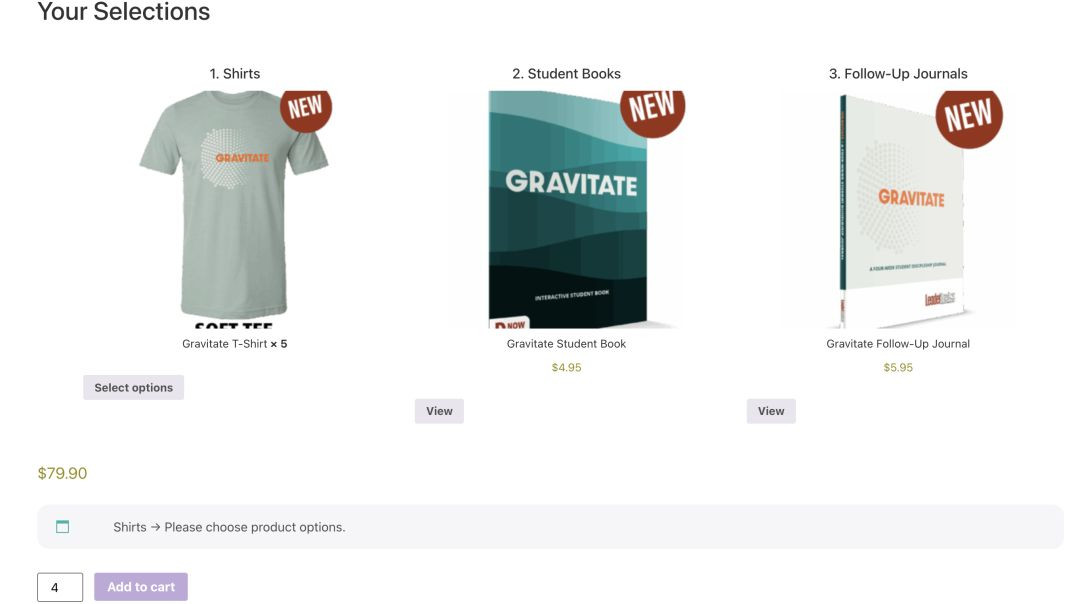Click the $79.90 total price
Viewport: 1076px width, 604px height.
62,473
